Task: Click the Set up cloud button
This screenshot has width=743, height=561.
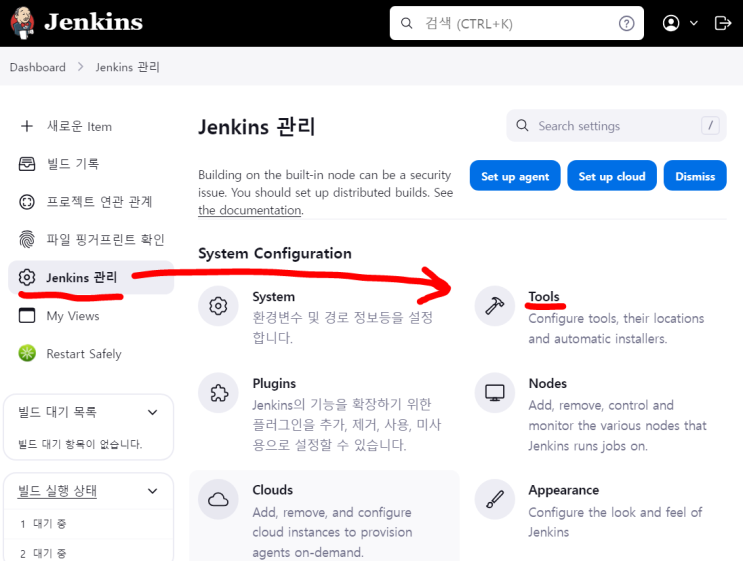Action: pos(612,176)
